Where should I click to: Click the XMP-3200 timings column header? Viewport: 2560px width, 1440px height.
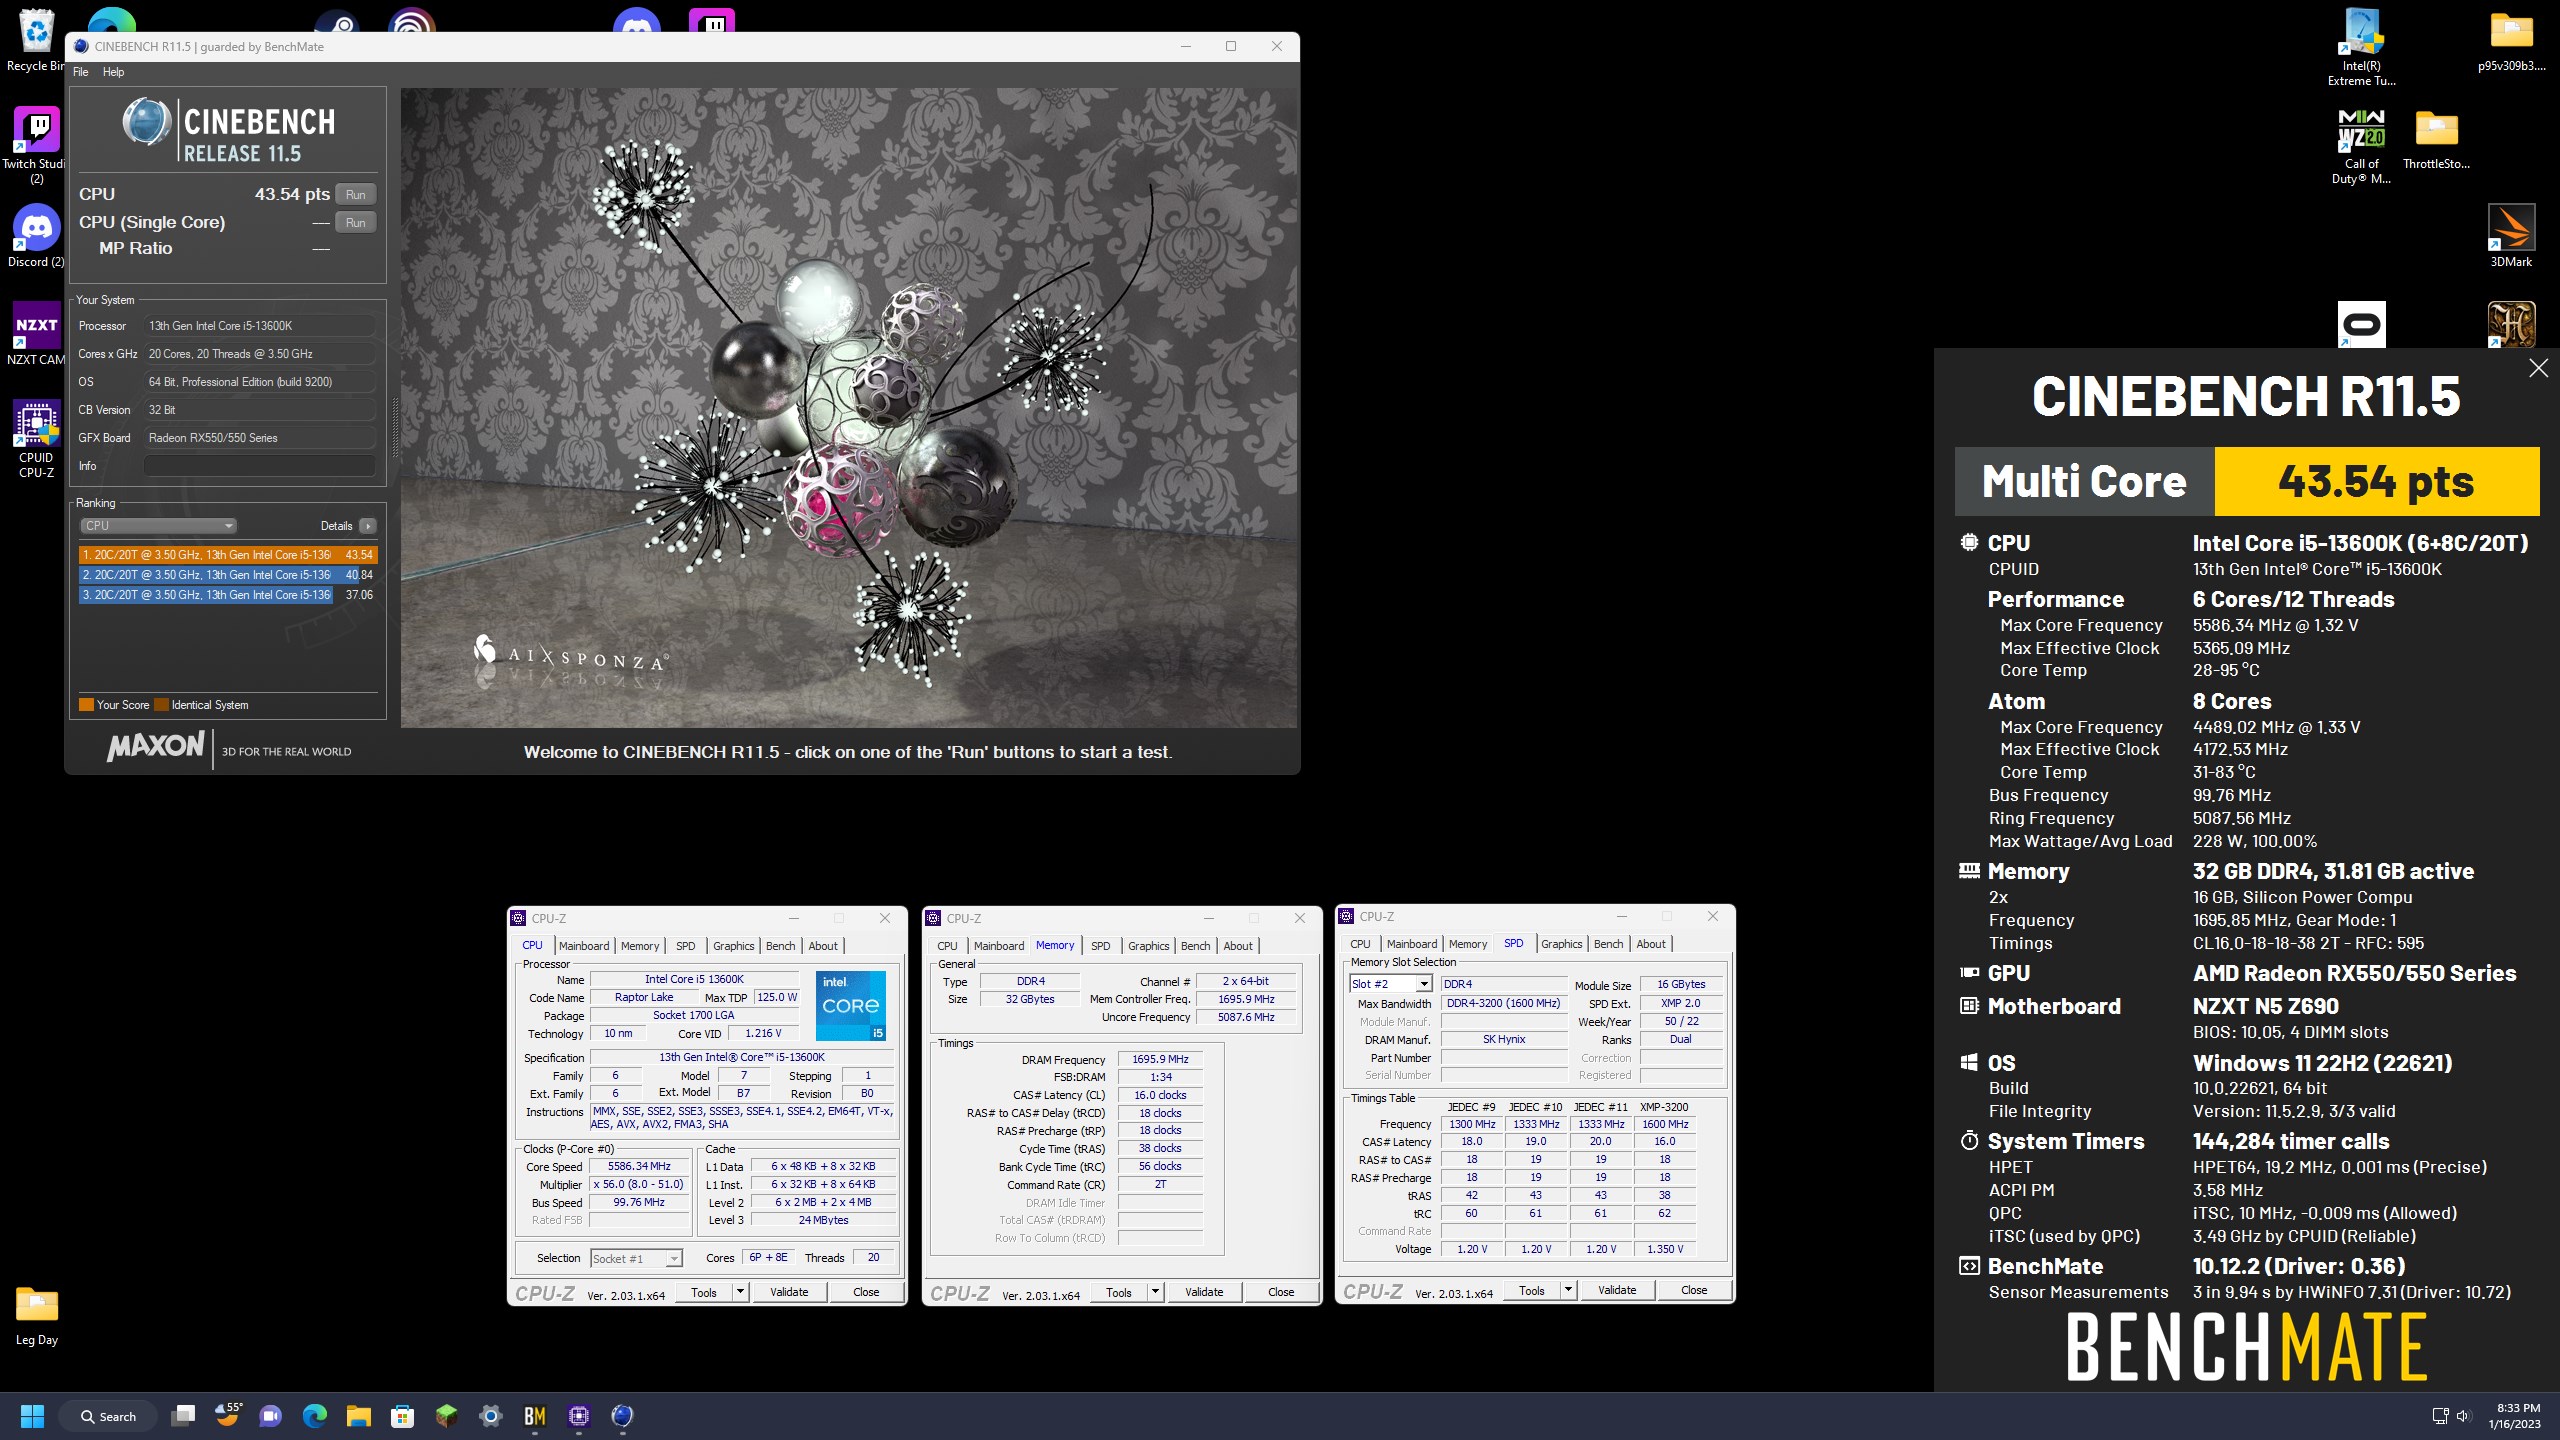tap(1664, 1107)
